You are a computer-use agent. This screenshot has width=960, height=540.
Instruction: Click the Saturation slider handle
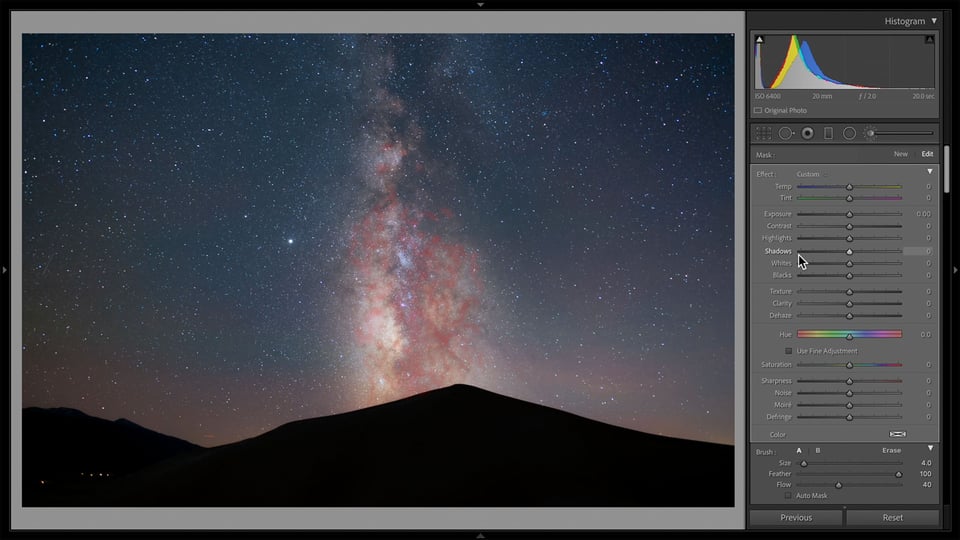point(849,365)
